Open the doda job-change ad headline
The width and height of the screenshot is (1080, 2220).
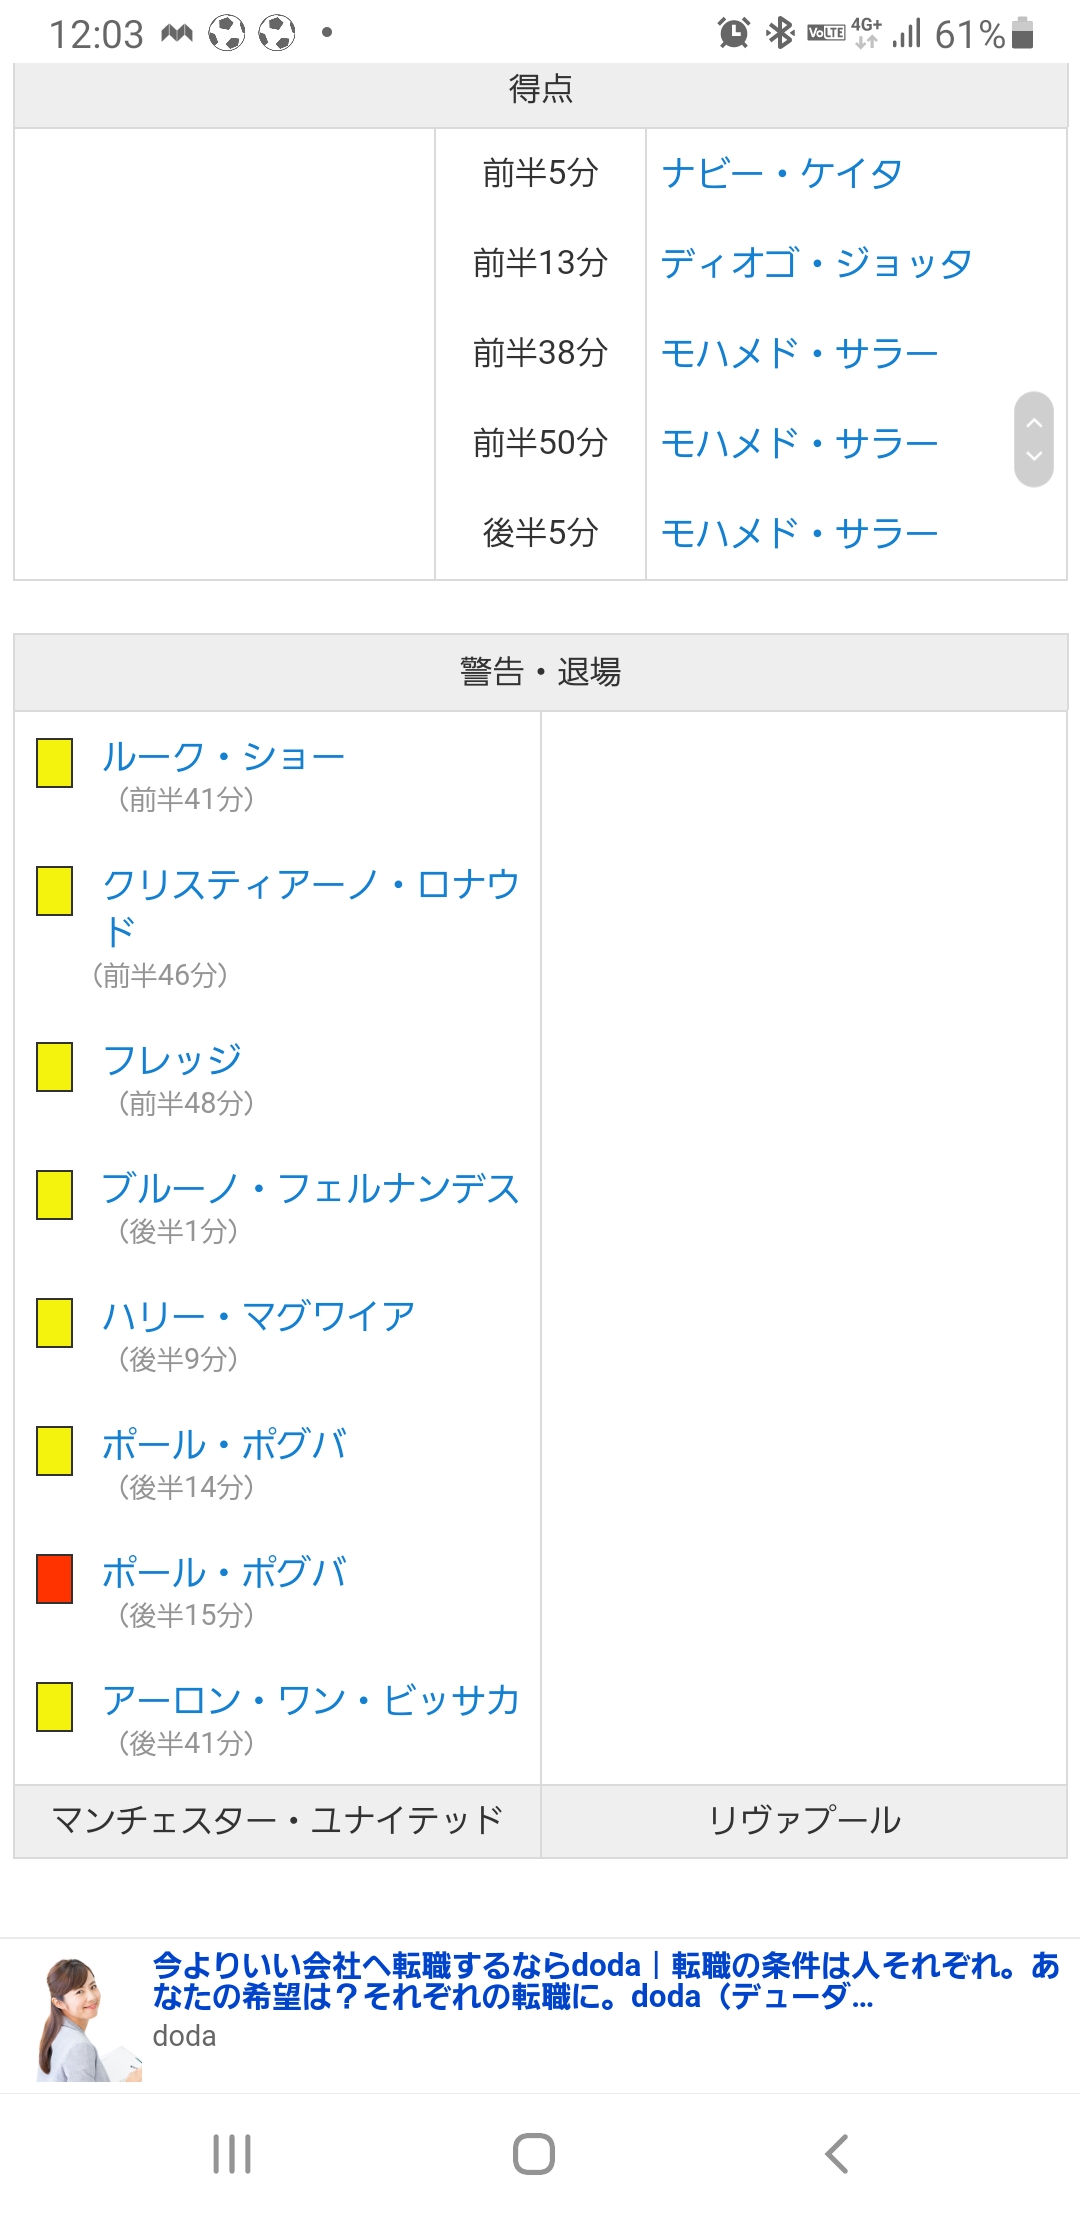click(605, 1980)
